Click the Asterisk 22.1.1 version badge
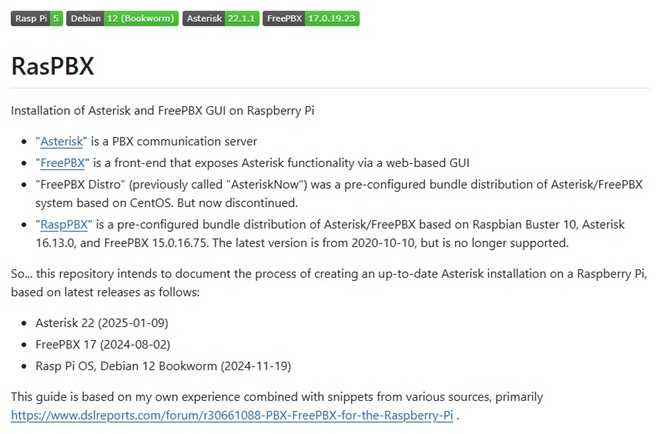The width and height of the screenshot is (660, 434). coord(219,19)
